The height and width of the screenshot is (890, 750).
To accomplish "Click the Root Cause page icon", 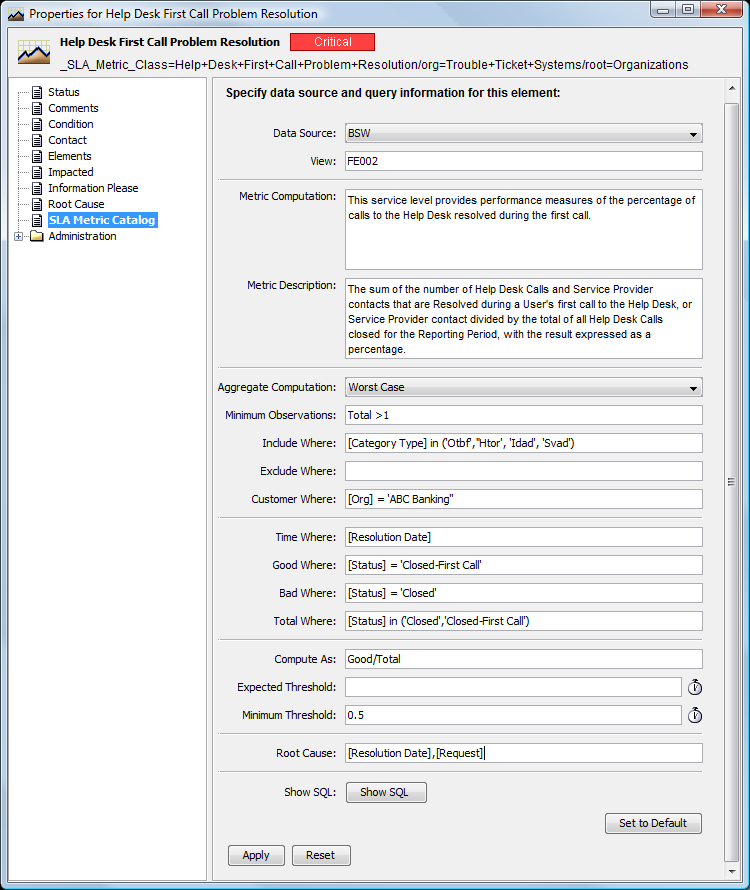I will pyautogui.click(x=37, y=204).
